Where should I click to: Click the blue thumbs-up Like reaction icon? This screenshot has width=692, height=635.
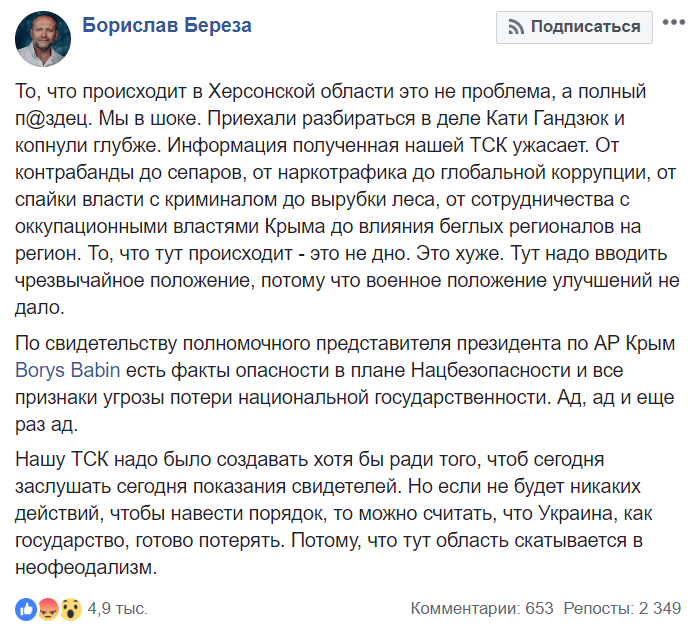[x=26, y=609]
